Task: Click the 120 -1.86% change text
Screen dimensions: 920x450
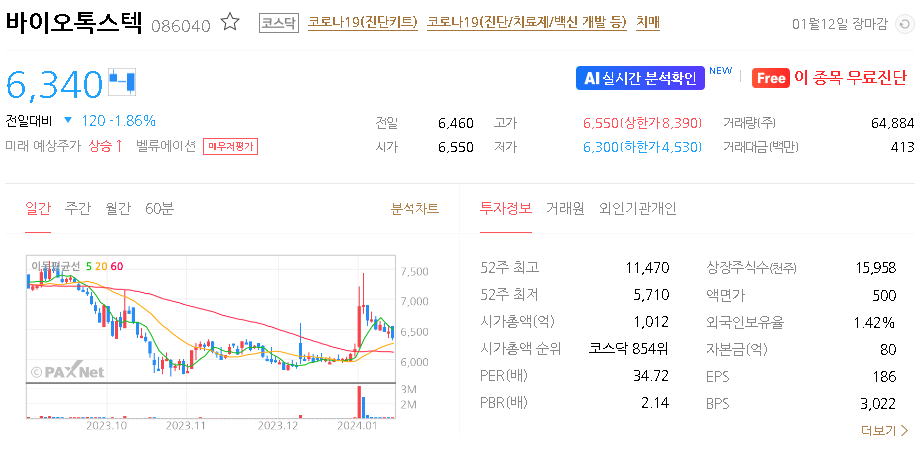Action: point(119,121)
